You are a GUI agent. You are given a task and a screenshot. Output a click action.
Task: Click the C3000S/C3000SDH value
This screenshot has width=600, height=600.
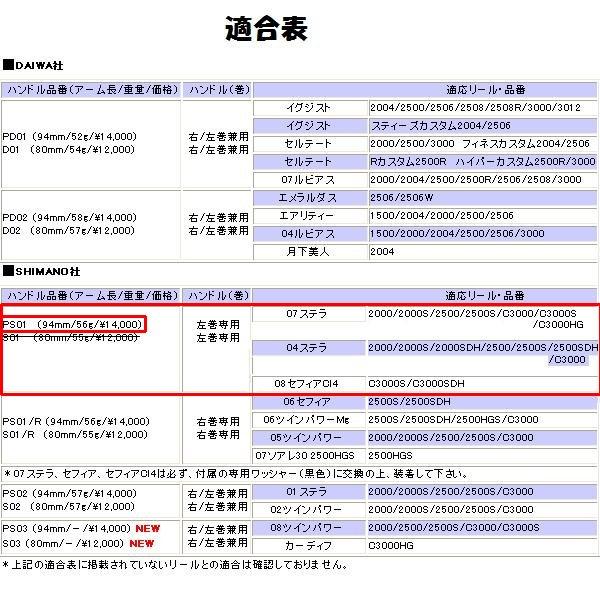416,384
